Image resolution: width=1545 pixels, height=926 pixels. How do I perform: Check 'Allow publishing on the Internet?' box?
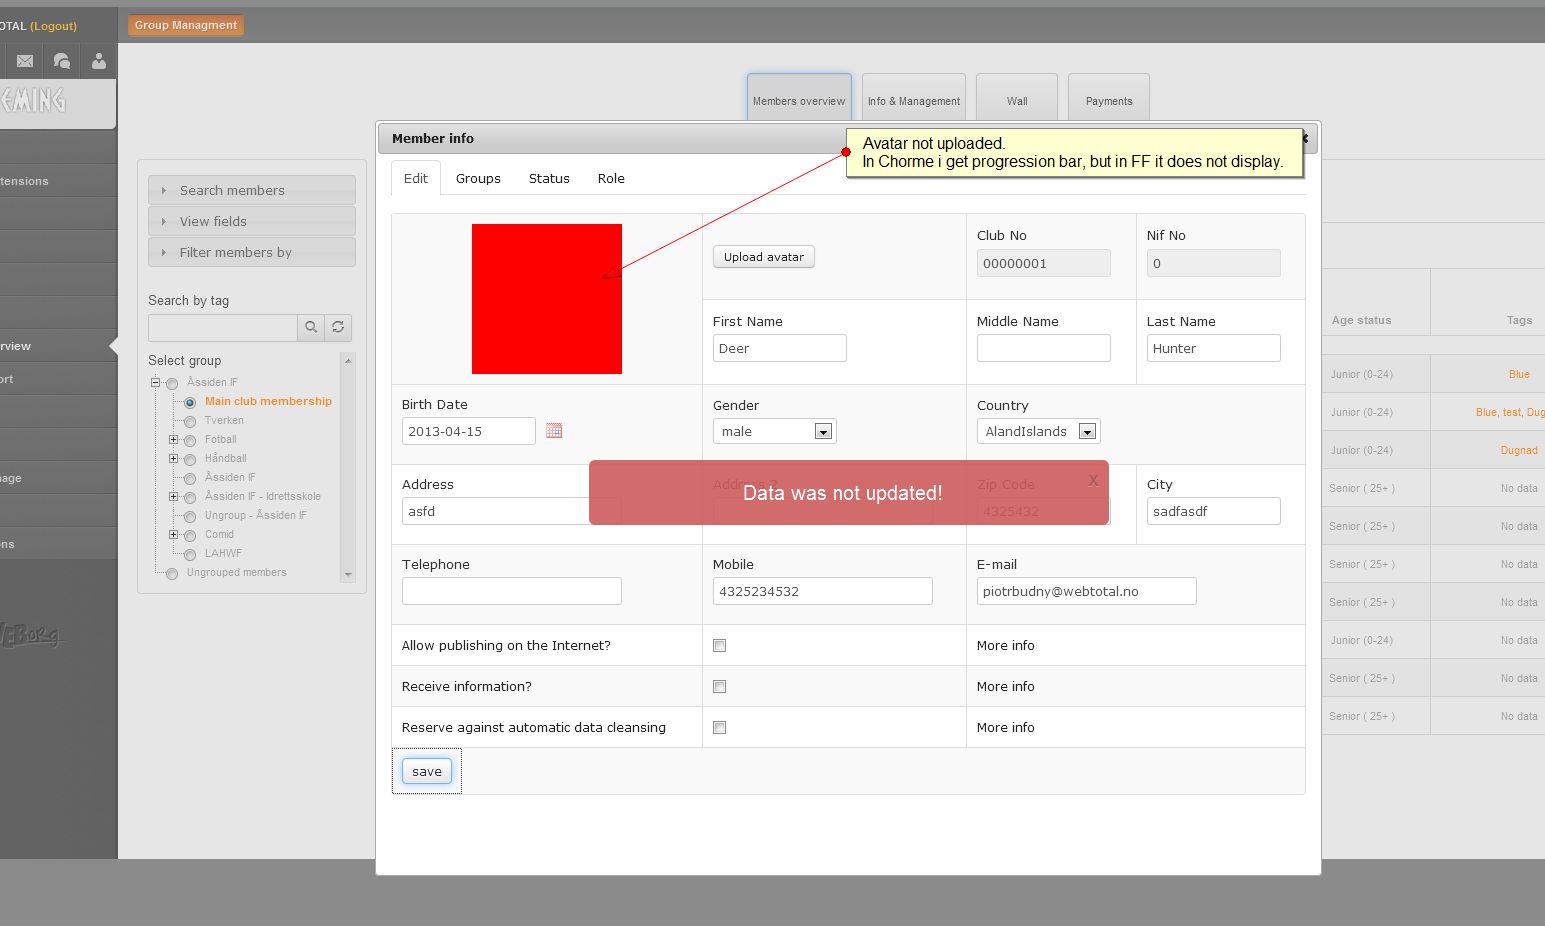point(719,646)
